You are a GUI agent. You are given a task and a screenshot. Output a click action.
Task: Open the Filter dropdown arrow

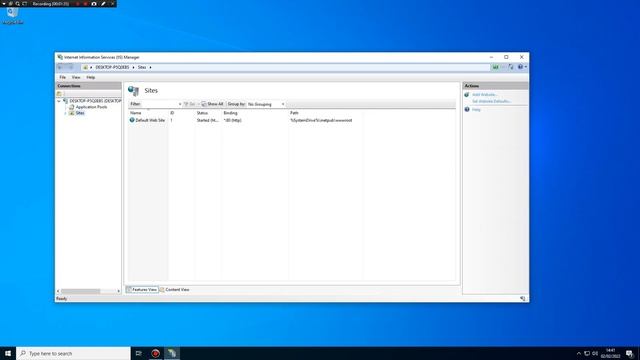180,104
